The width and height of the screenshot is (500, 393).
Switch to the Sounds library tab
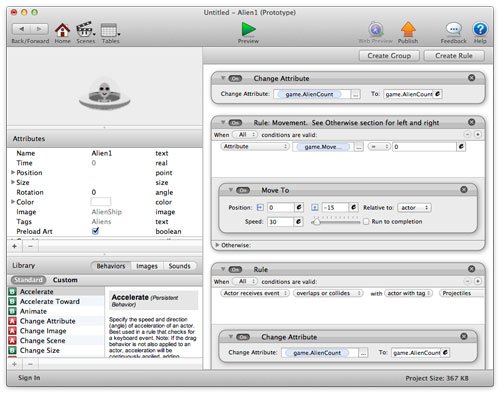click(179, 266)
